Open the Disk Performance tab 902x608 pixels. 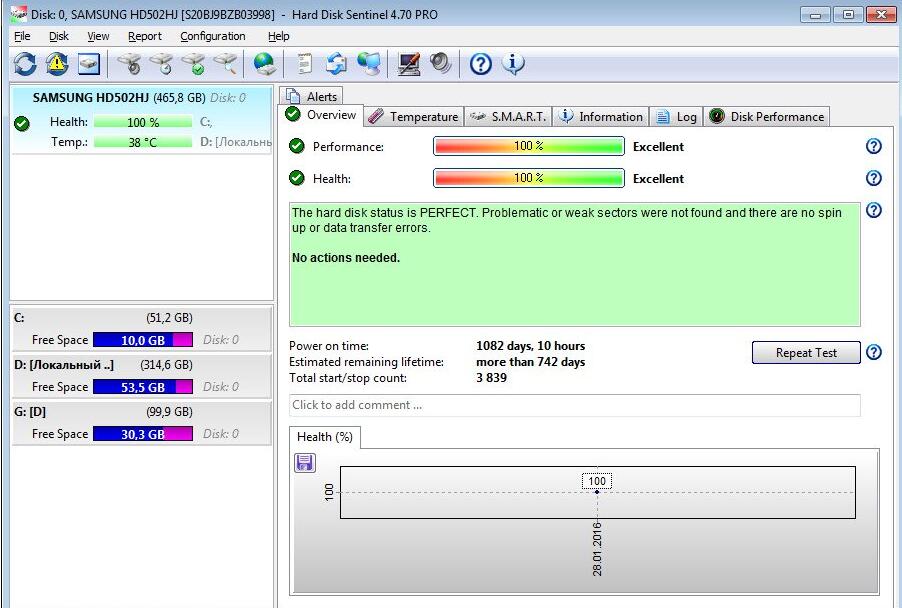point(767,117)
